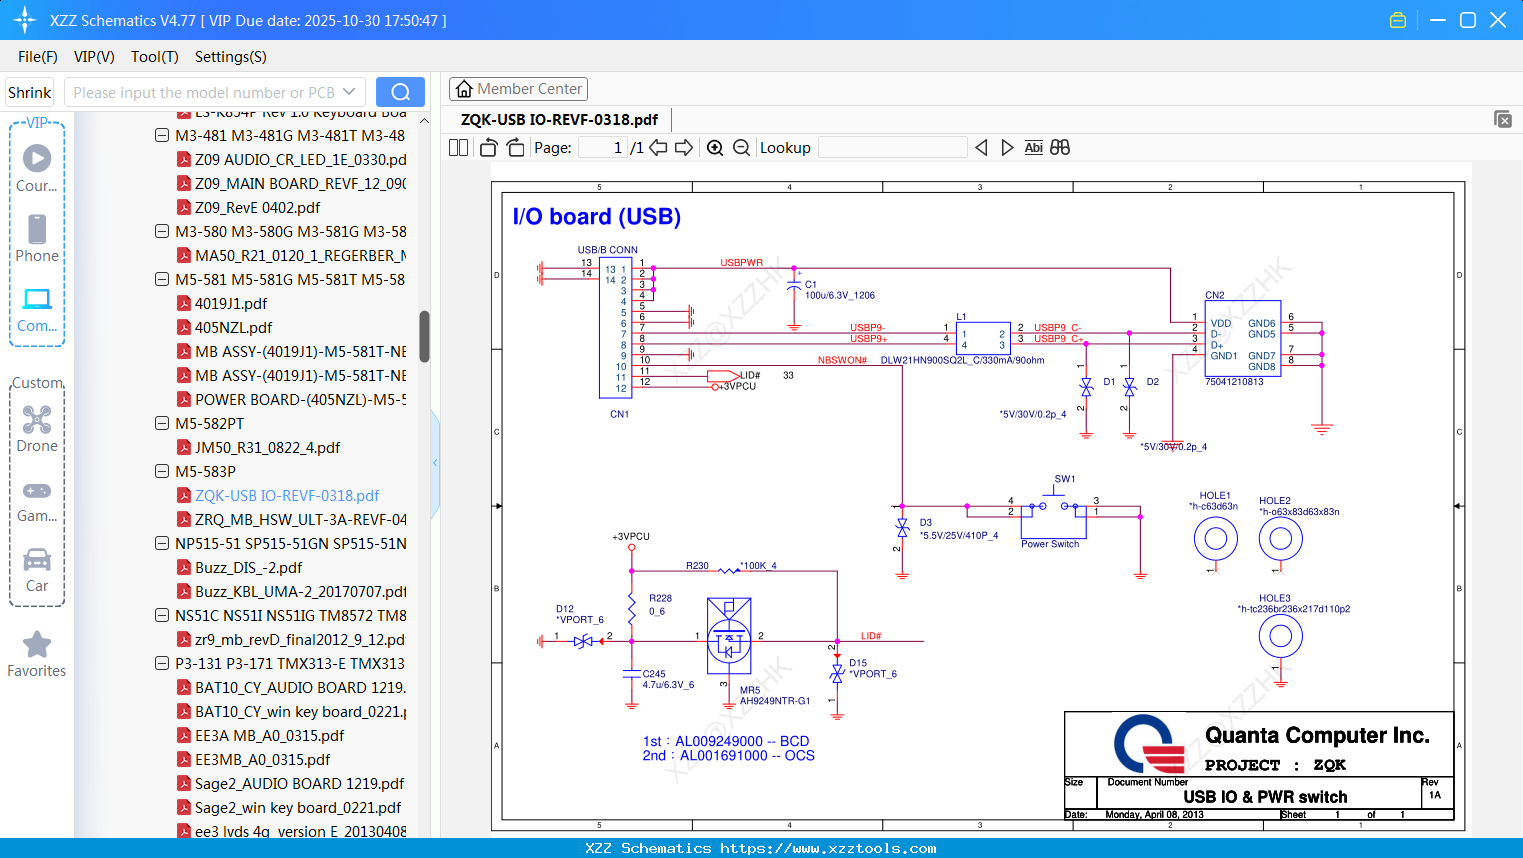Viewport: 1523px width, 858px height.
Task: Find next lookup match triangle
Action: [x=1007, y=147]
